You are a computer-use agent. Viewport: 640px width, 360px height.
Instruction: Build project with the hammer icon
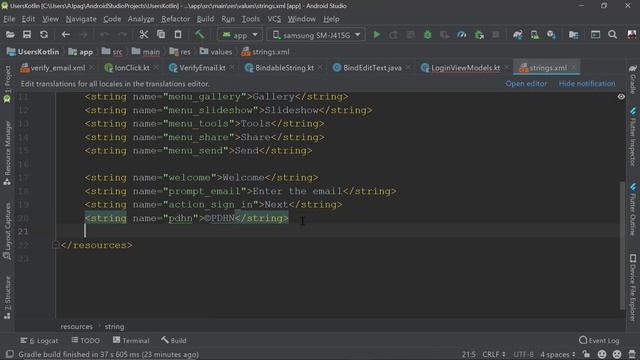click(x=200, y=35)
